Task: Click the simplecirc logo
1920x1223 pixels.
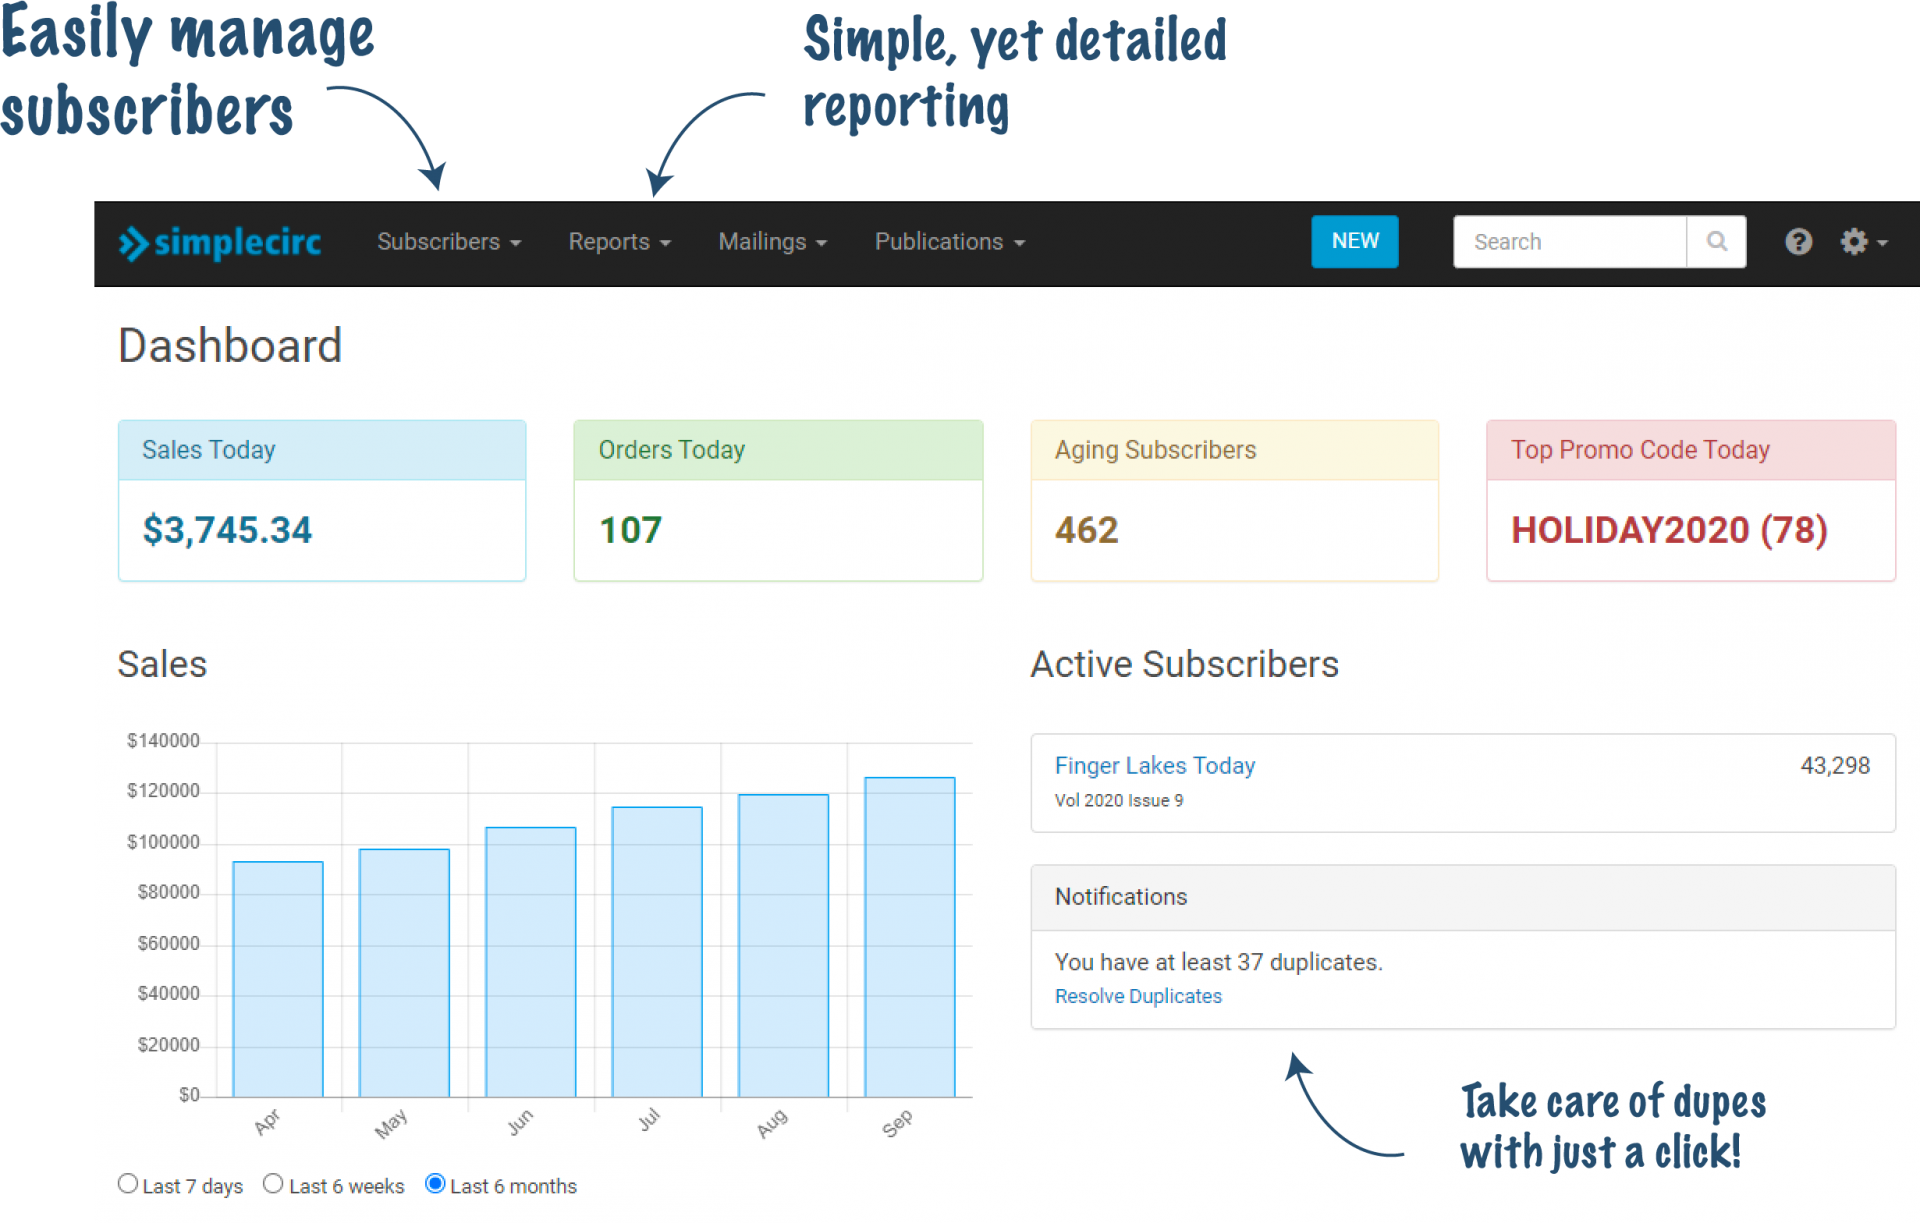Action: click(220, 242)
